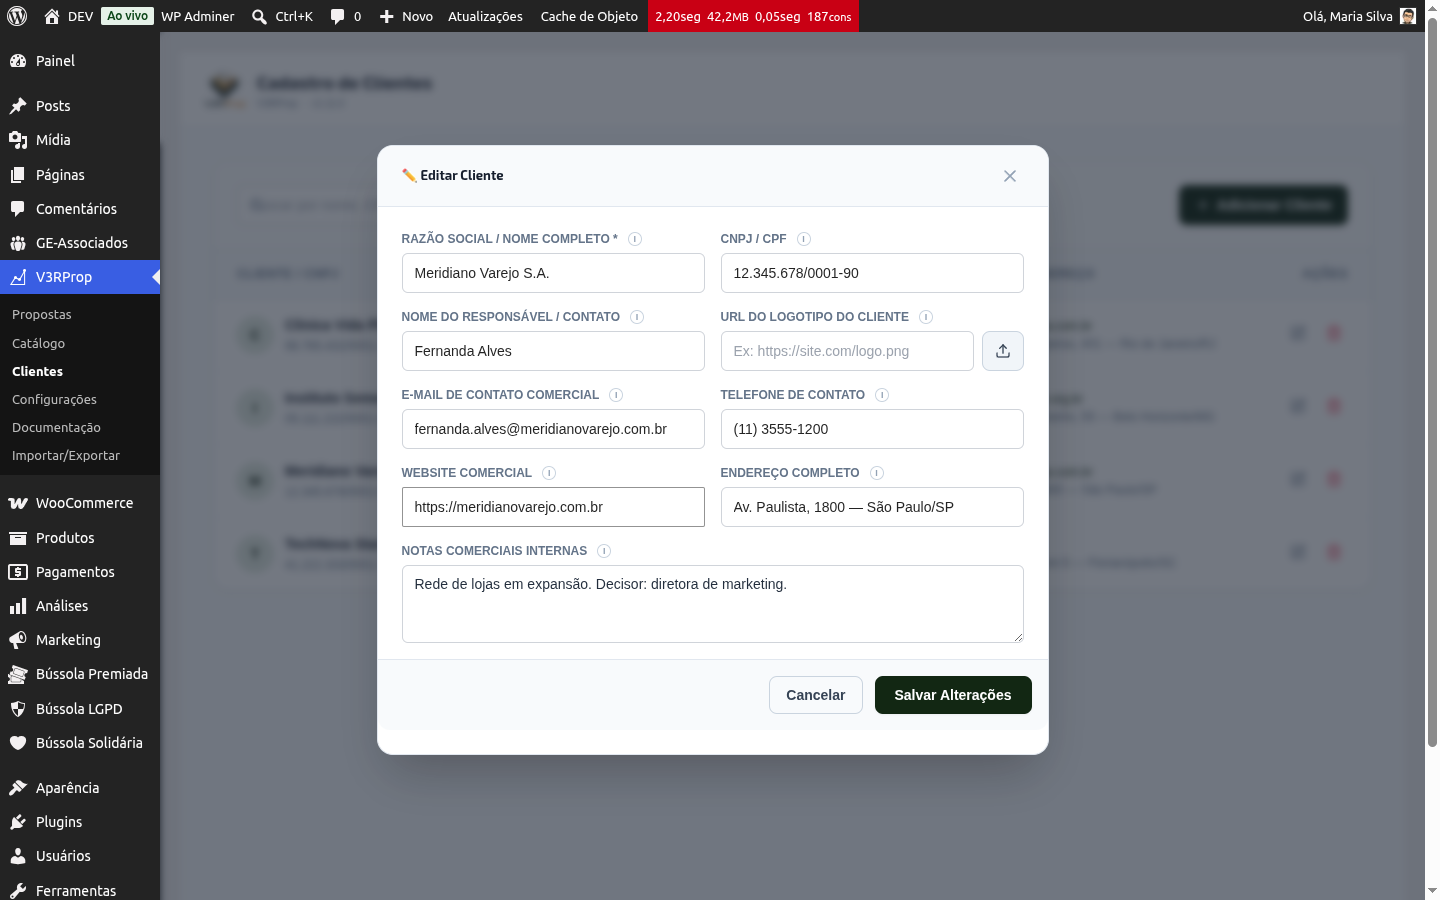Image resolution: width=1440 pixels, height=900 pixels.
Task: Click the Análises bar chart icon
Action: (18, 606)
